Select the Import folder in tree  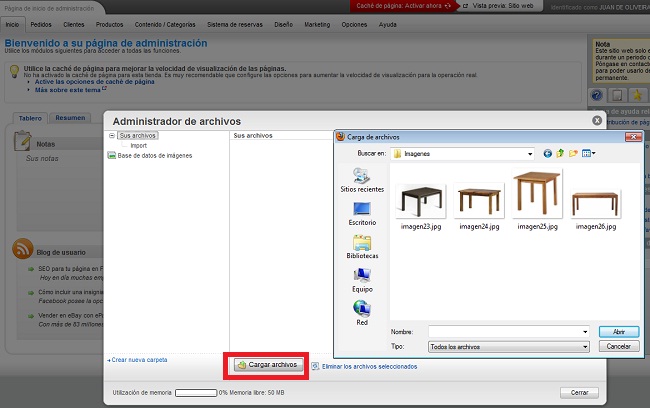coord(138,146)
